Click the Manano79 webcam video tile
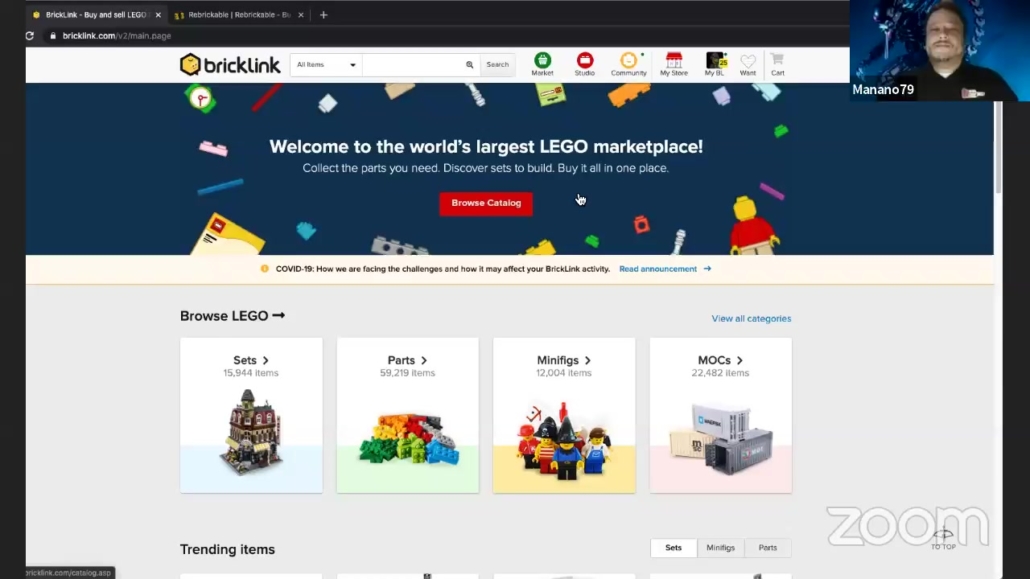Viewport: 1030px width, 579px height. [939, 51]
